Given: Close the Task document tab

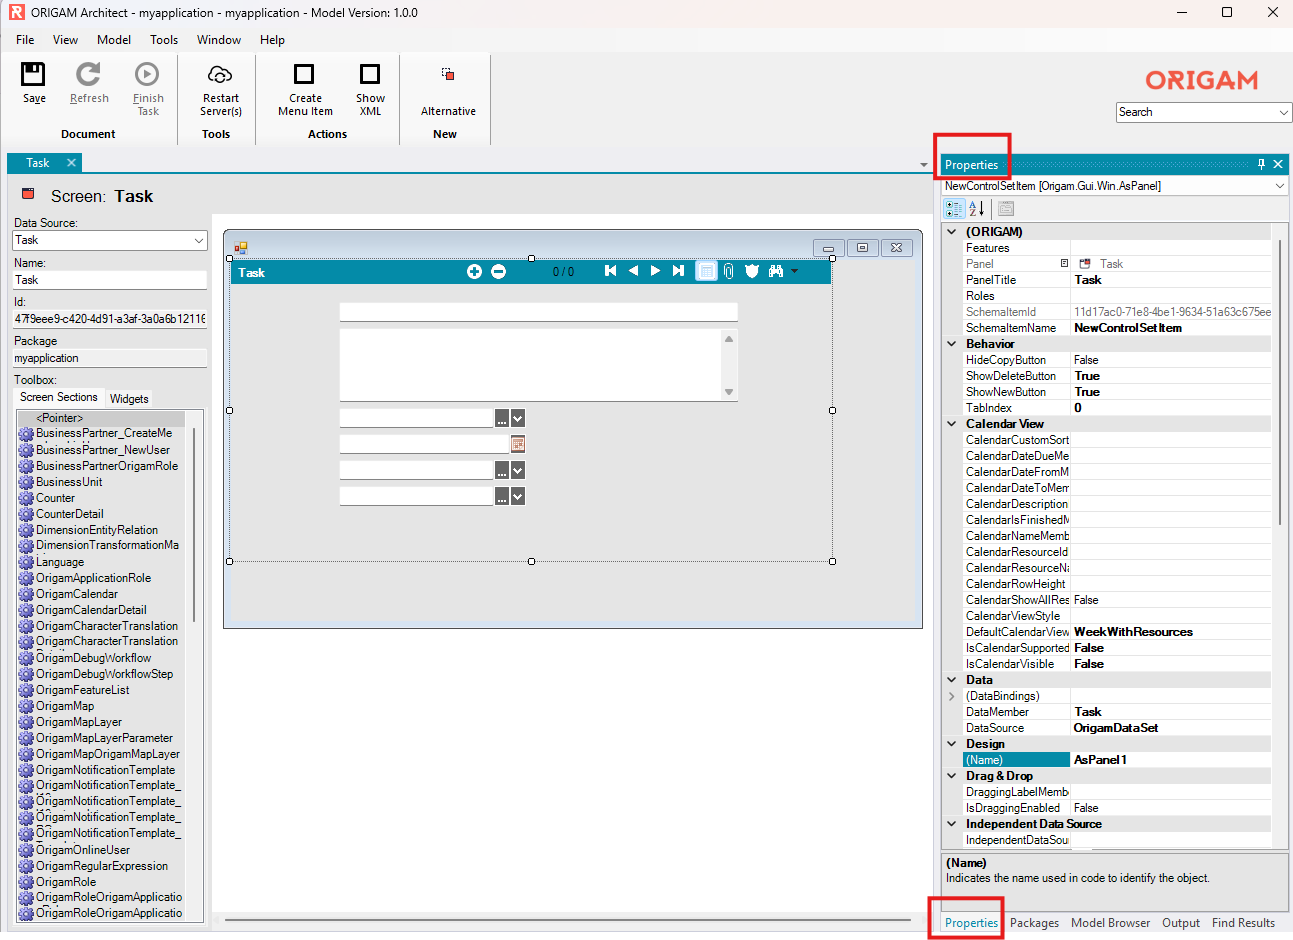Looking at the screenshot, I should [x=71, y=163].
